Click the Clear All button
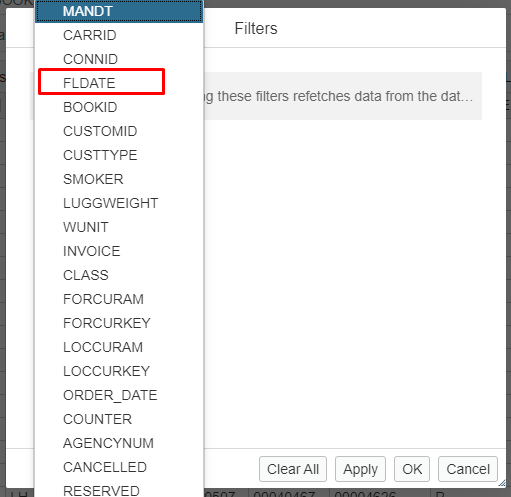The height and width of the screenshot is (497, 511). pyautogui.click(x=293, y=469)
